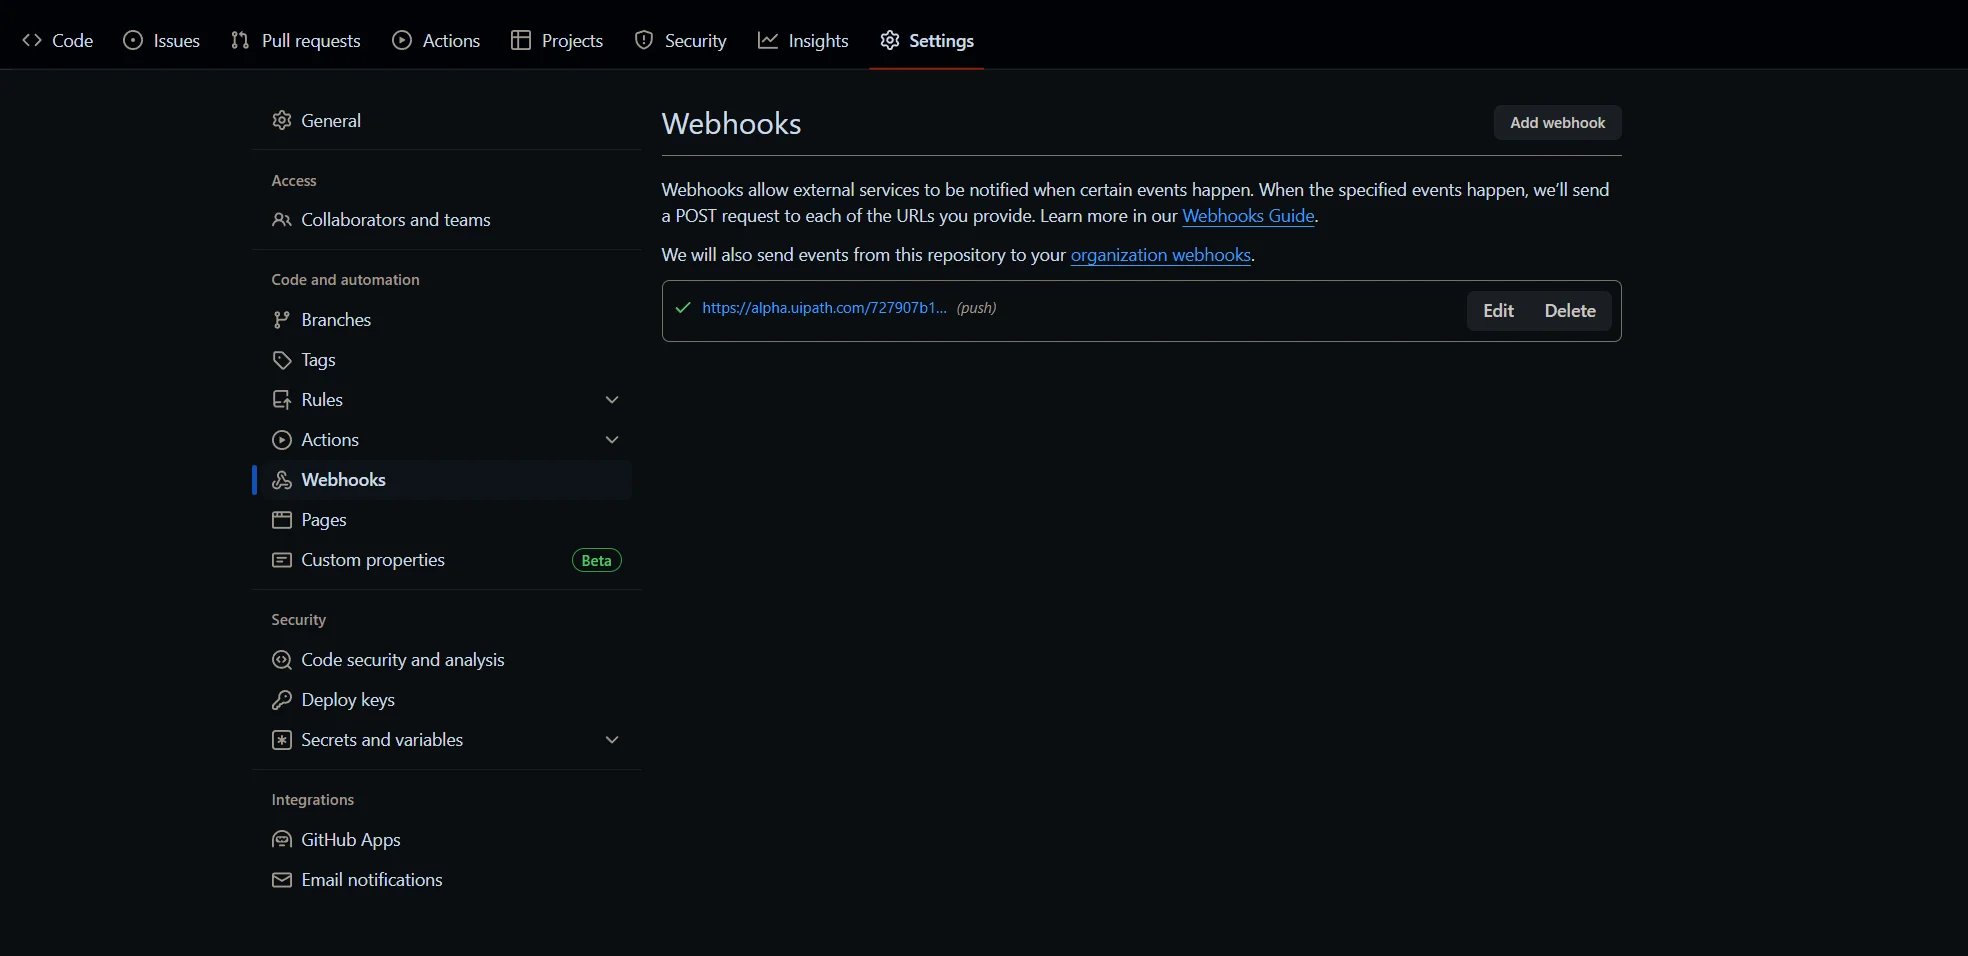Expand the Rules section
Viewport: 1968px width, 956px height.
click(611, 399)
